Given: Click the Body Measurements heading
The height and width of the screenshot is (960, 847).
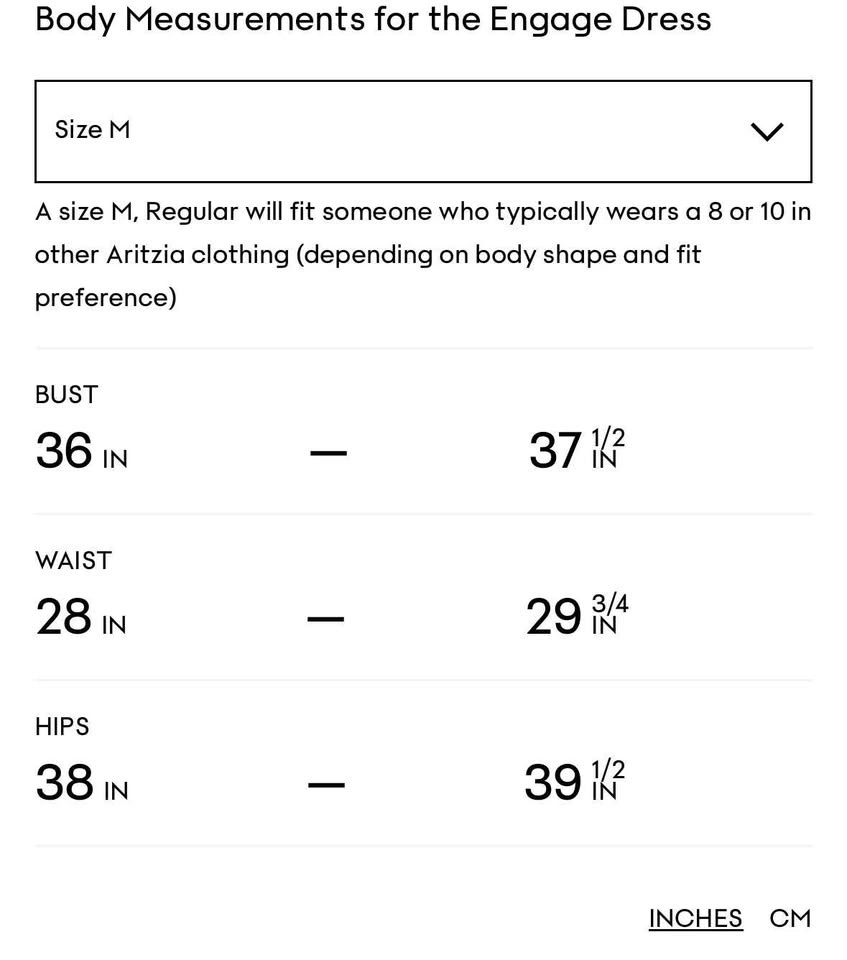Looking at the screenshot, I should [x=372, y=19].
